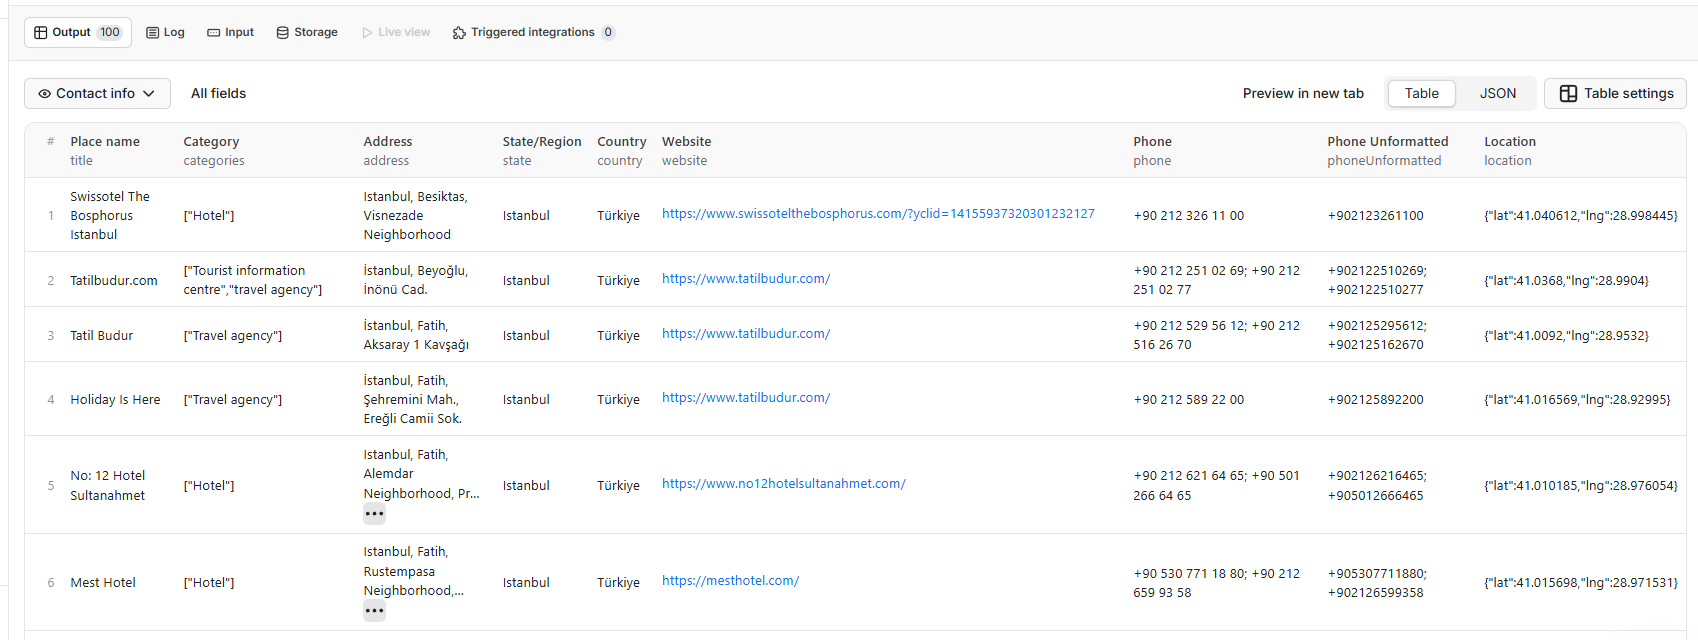Image resolution: width=1698 pixels, height=640 pixels.
Task: Open the Swissotel The Bosphorus website link
Action: coord(878,214)
